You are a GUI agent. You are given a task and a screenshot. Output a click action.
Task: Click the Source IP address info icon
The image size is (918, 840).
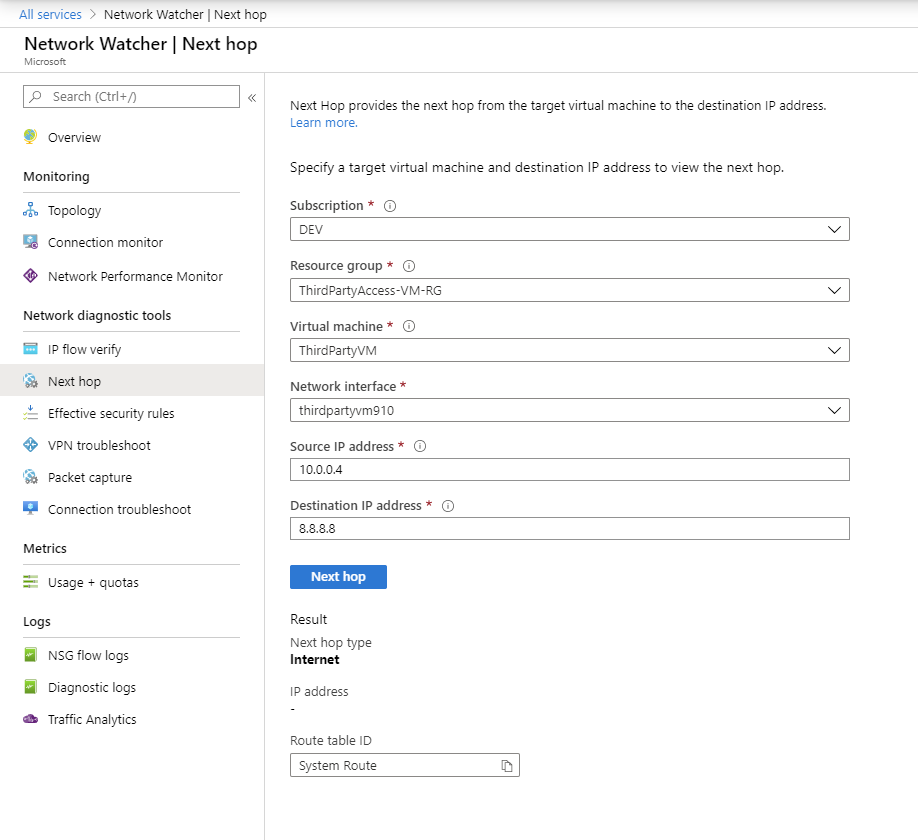[420, 447]
